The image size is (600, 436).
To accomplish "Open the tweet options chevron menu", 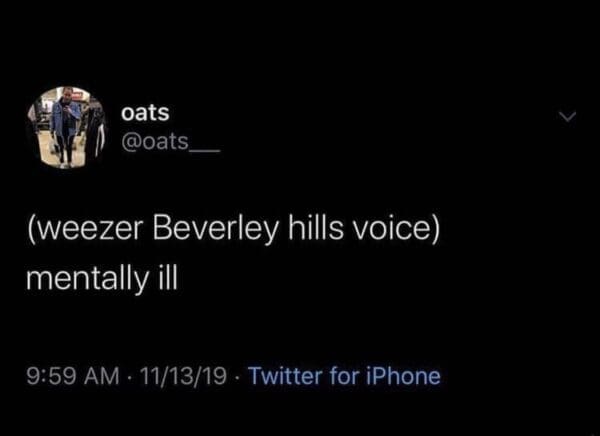I will [x=568, y=118].
